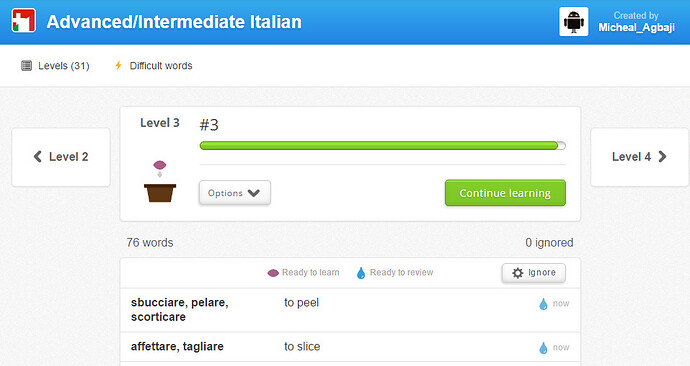This screenshot has height=366, width=690.
Task: Click the gear icon on Ignore button
Action: coord(518,273)
